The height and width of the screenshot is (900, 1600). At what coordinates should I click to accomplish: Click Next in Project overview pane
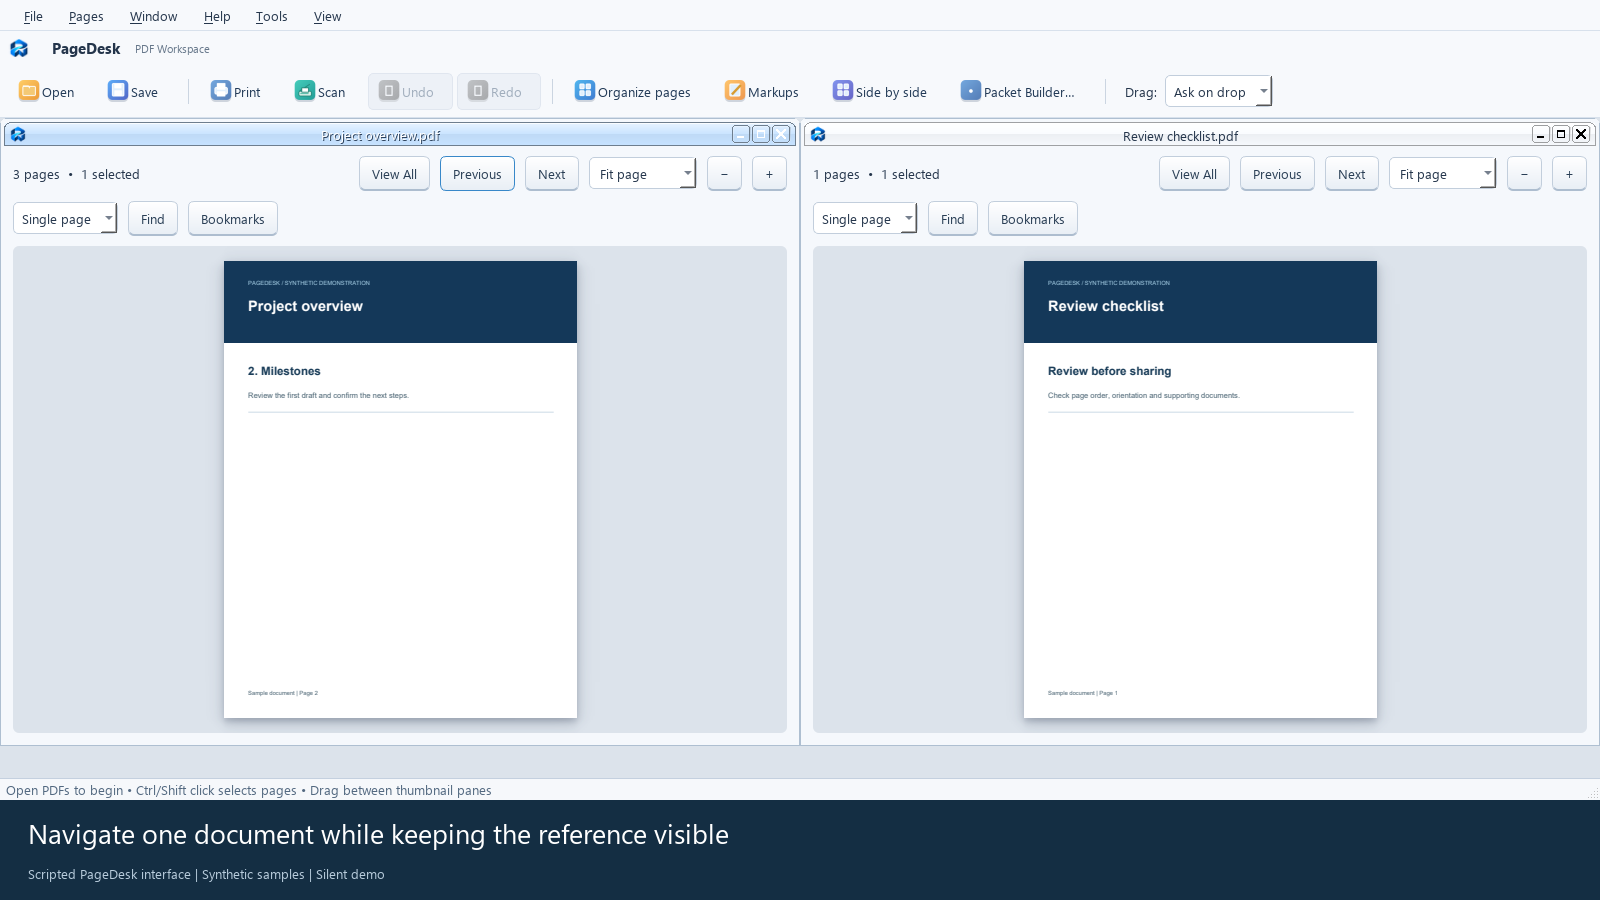tap(552, 174)
